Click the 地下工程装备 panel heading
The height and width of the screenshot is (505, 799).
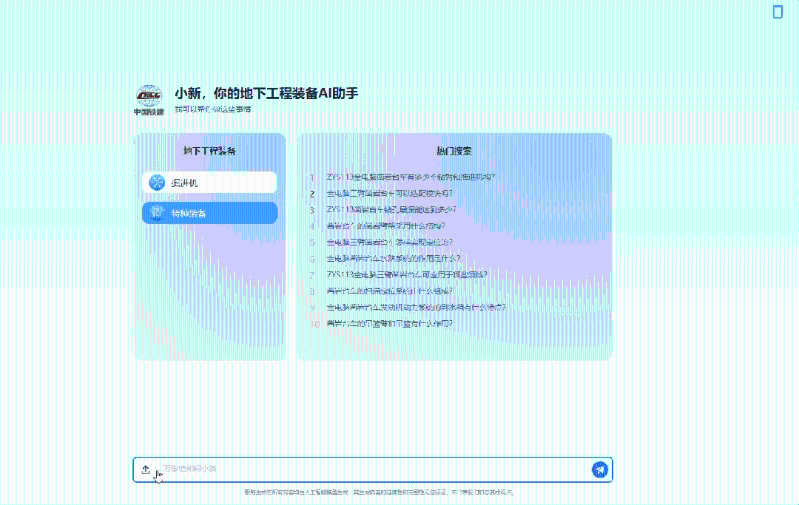209,151
